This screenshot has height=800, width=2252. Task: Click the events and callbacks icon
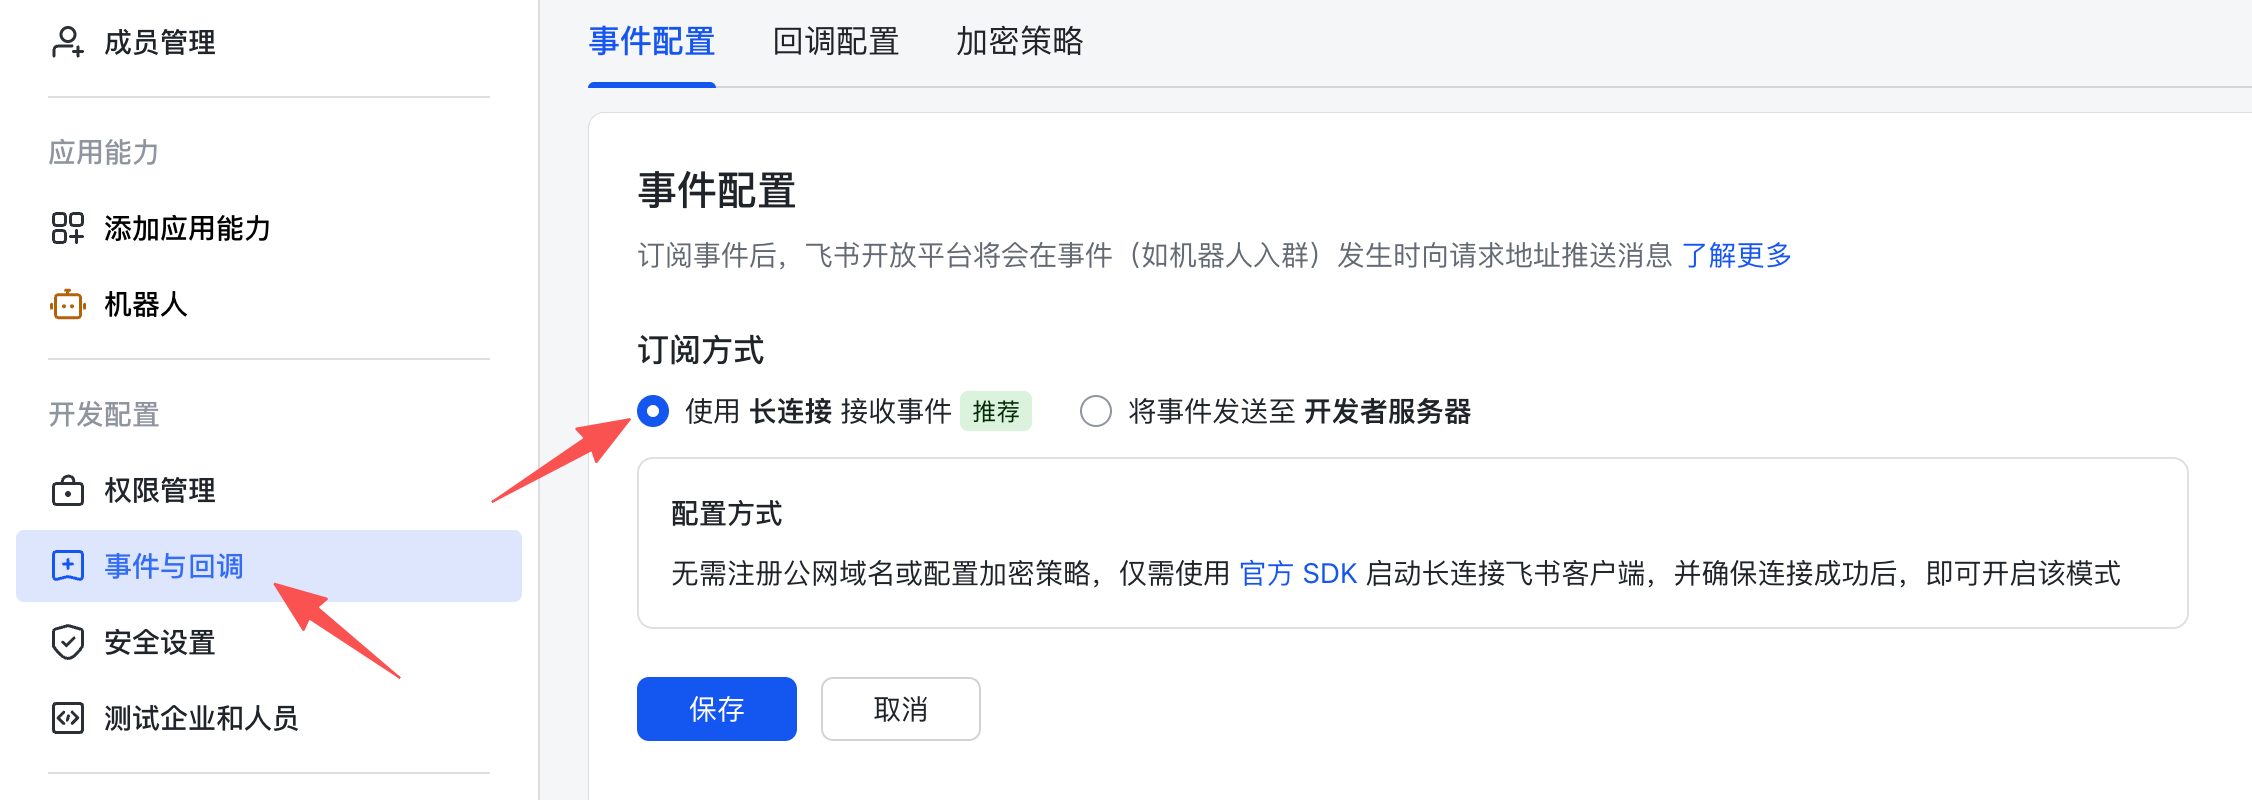point(67,566)
